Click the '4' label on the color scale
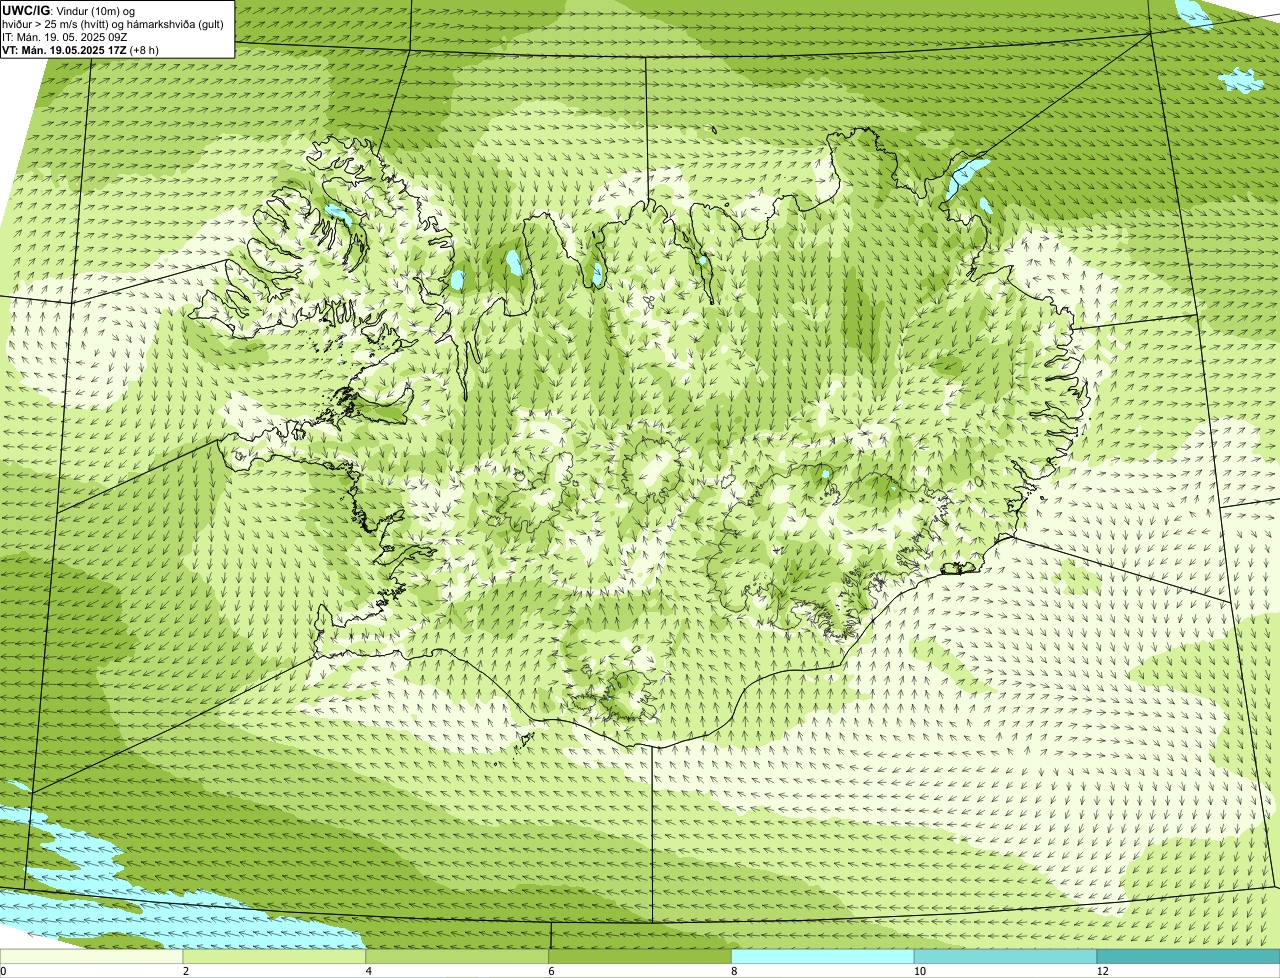 [x=369, y=971]
